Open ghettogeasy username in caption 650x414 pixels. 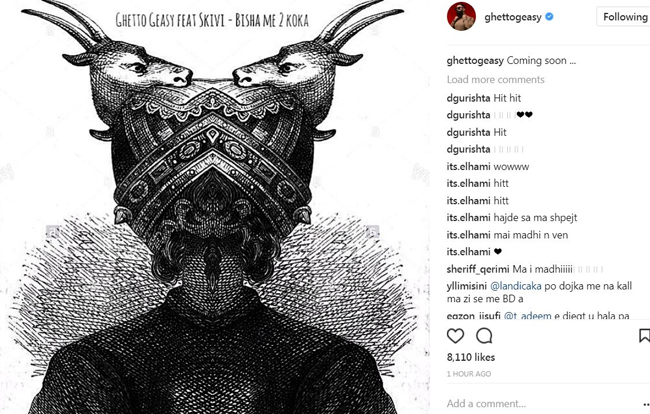(x=475, y=61)
